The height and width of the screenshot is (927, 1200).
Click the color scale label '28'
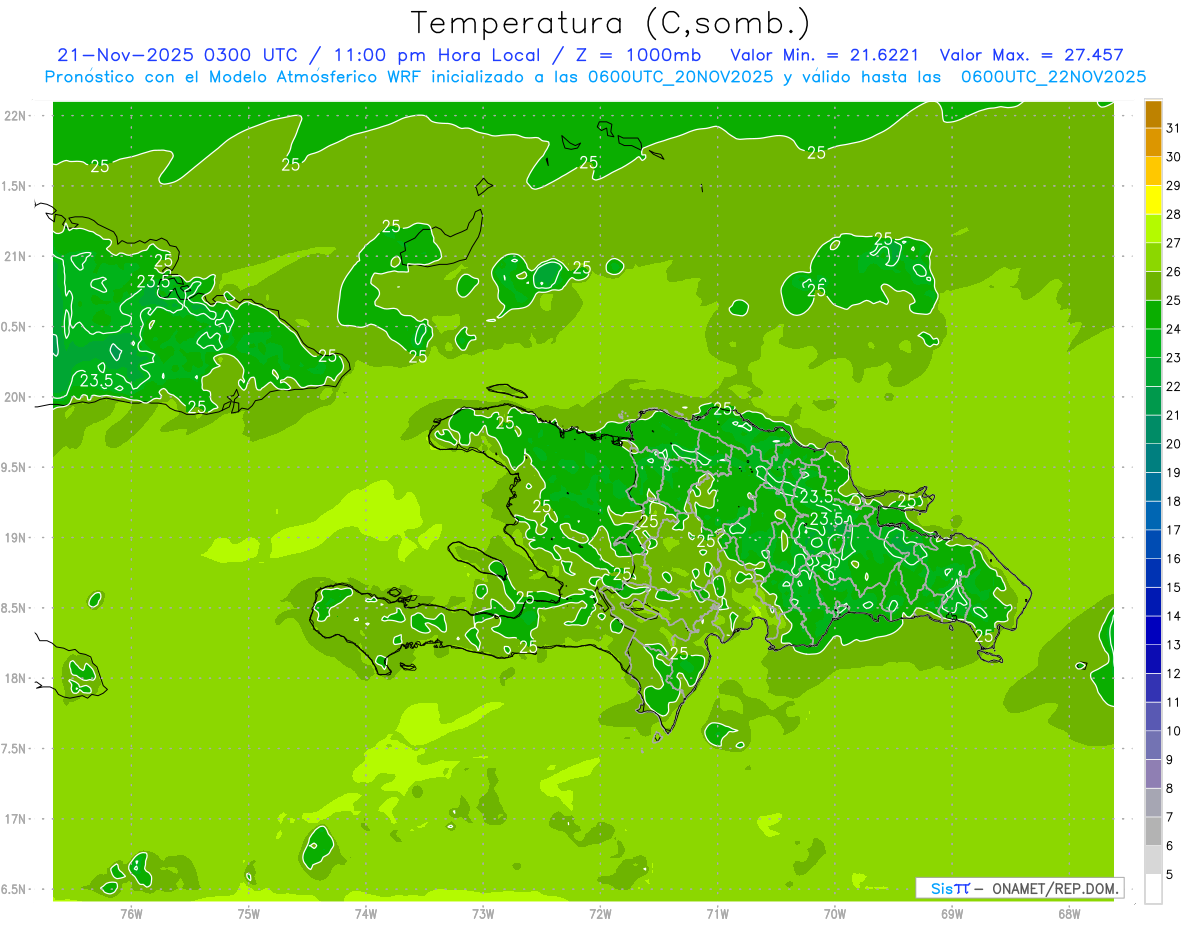(x=1173, y=214)
